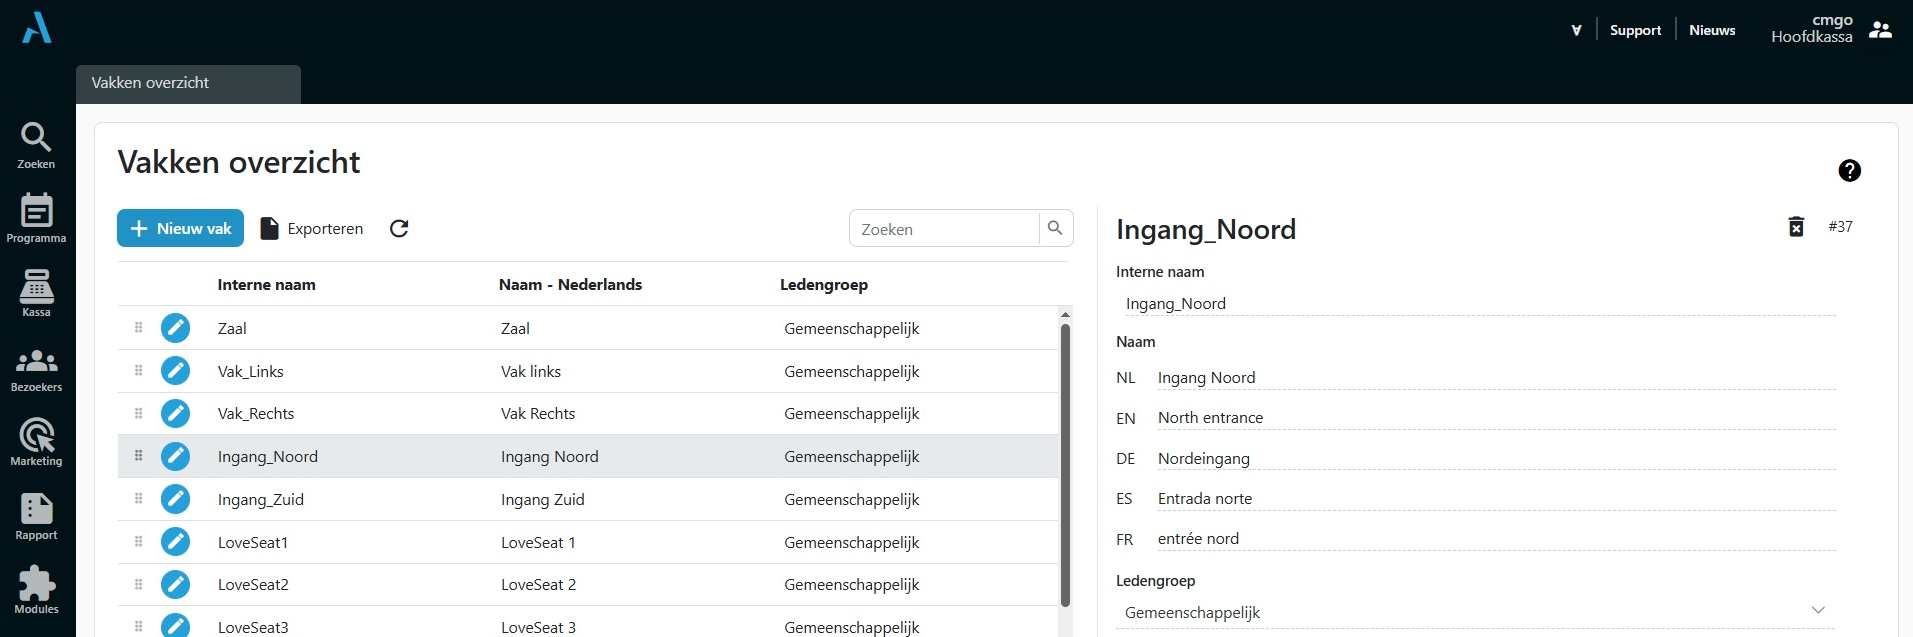Screen dimensions: 1913x637
Task: Click the drag handle of Zaal row
Action: coord(139,328)
